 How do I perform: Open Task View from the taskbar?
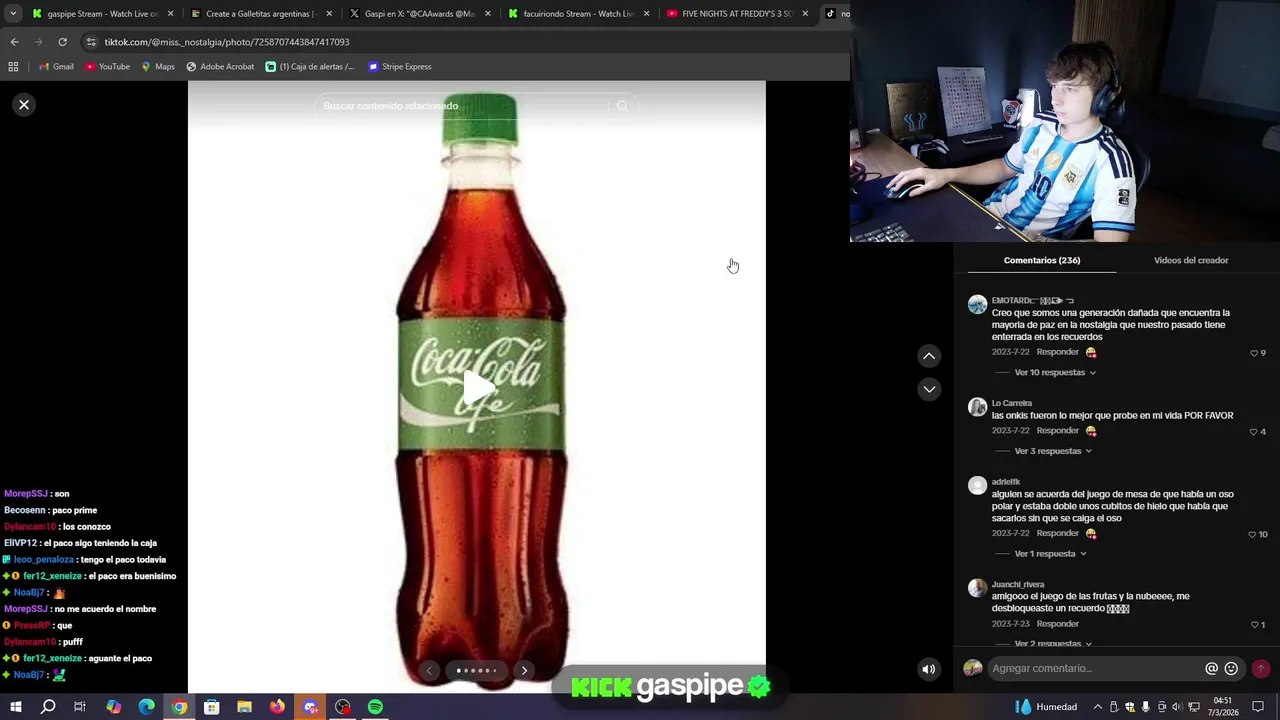click(80, 707)
